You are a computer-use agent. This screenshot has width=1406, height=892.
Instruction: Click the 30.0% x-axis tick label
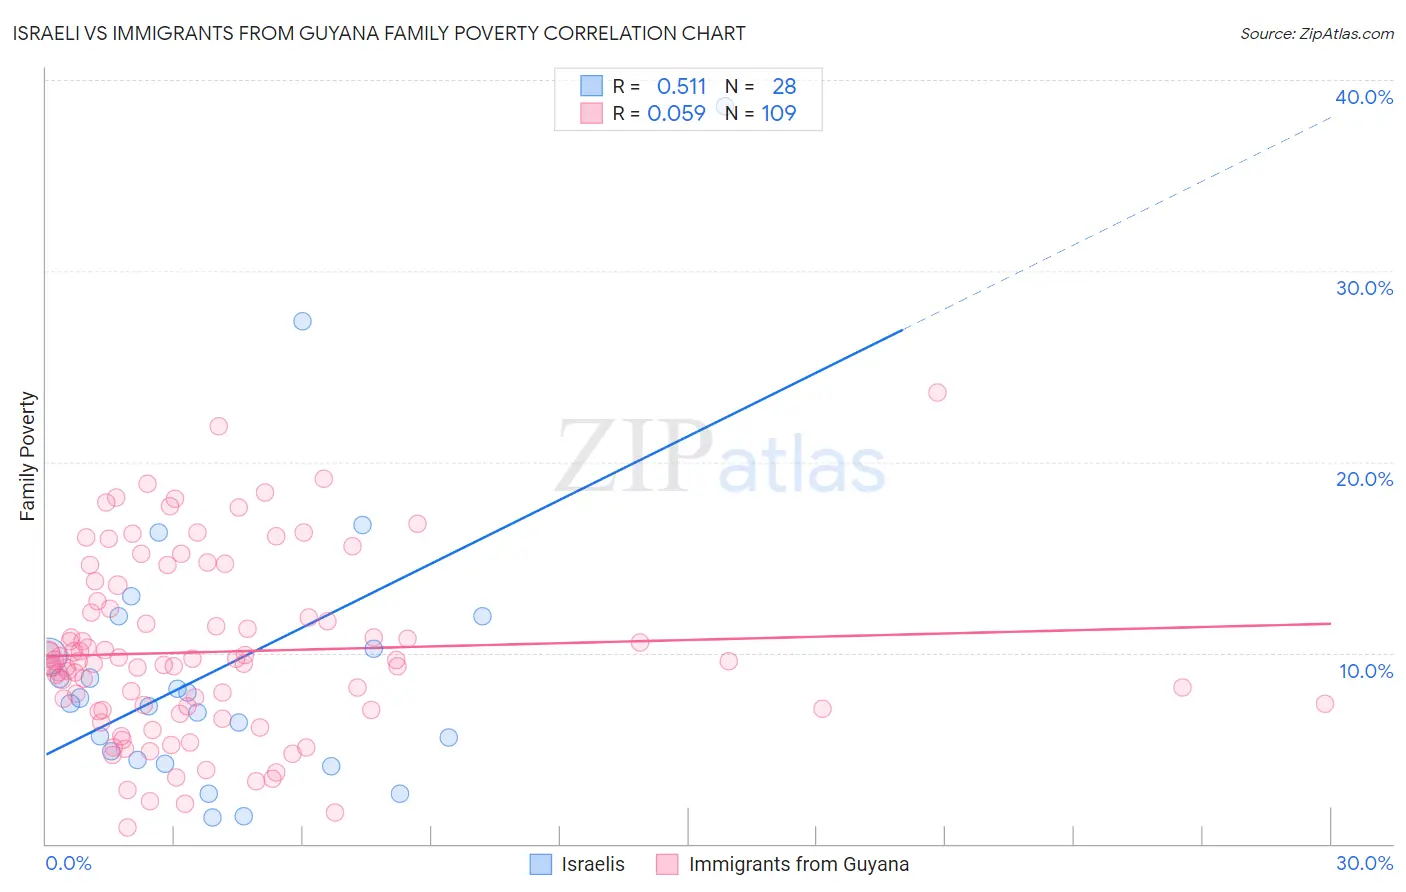(1364, 863)
